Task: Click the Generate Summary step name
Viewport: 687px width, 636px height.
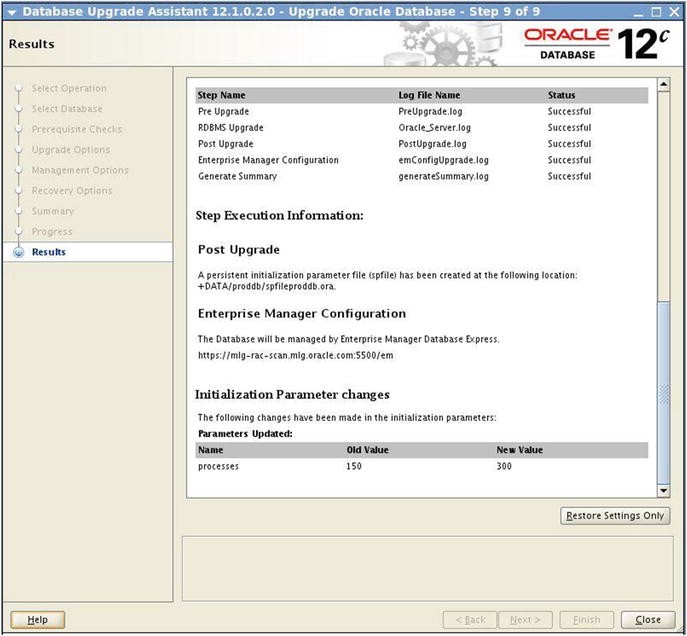Action: point(237,177)
